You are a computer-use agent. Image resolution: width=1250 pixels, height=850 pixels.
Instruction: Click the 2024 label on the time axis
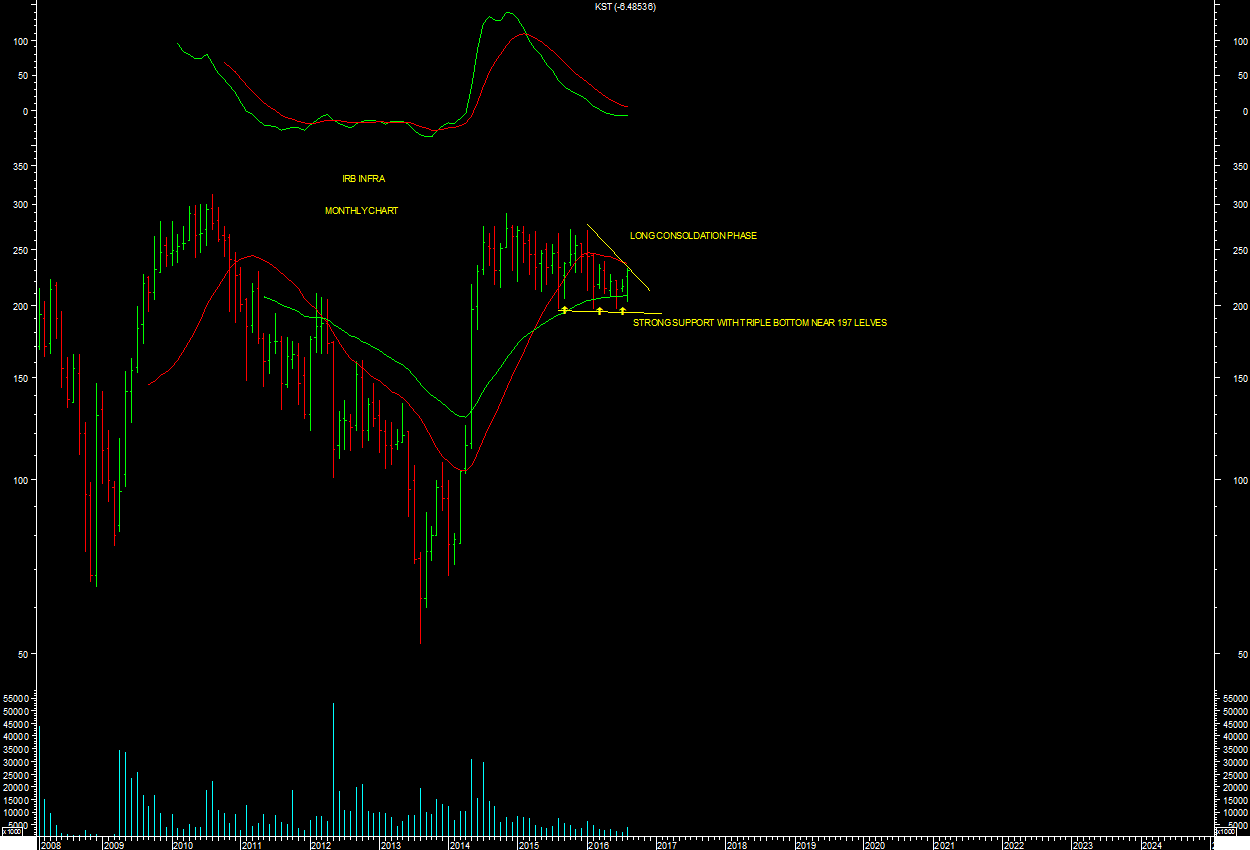pyautogui.click(x=1151, y=845)
